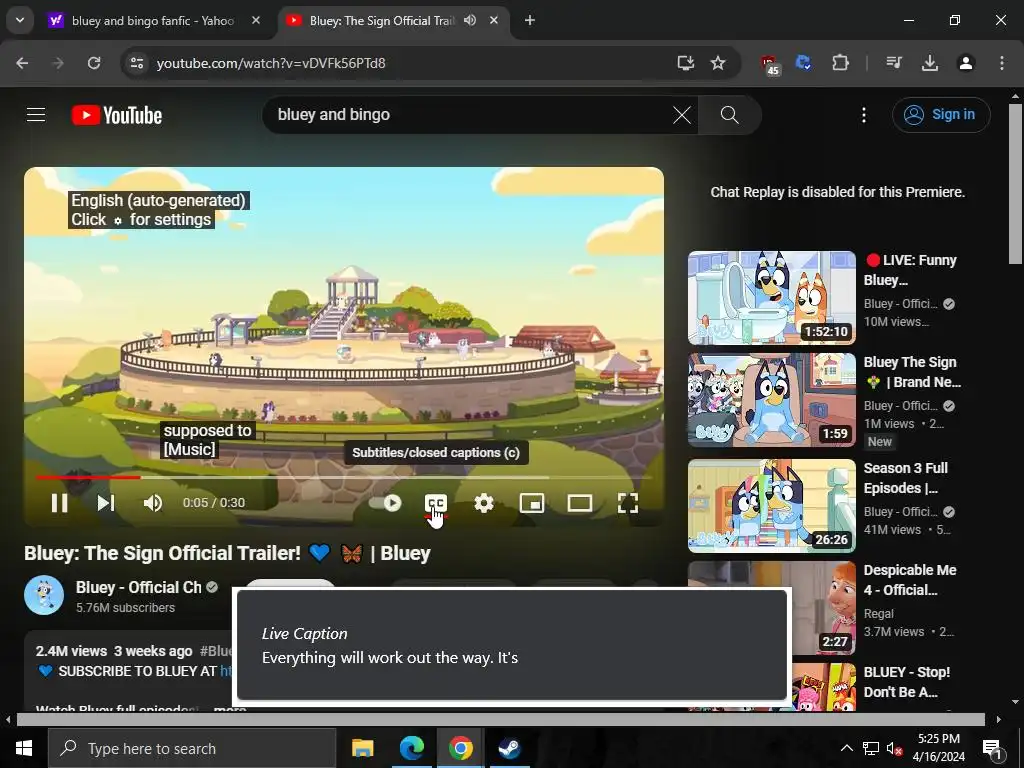Open the taskbar volume icon
This screenshot has width=1024, height=768.
[895, 748]
